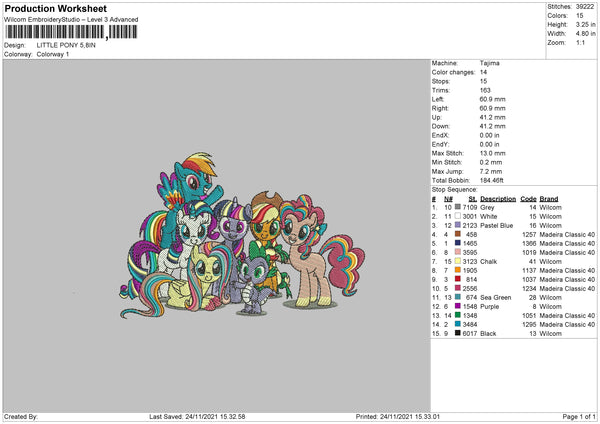Image resolution: width=600 pixels, height=424 pixels.
Task: Click the code 1257 in row 4
Action: (529, 235)
